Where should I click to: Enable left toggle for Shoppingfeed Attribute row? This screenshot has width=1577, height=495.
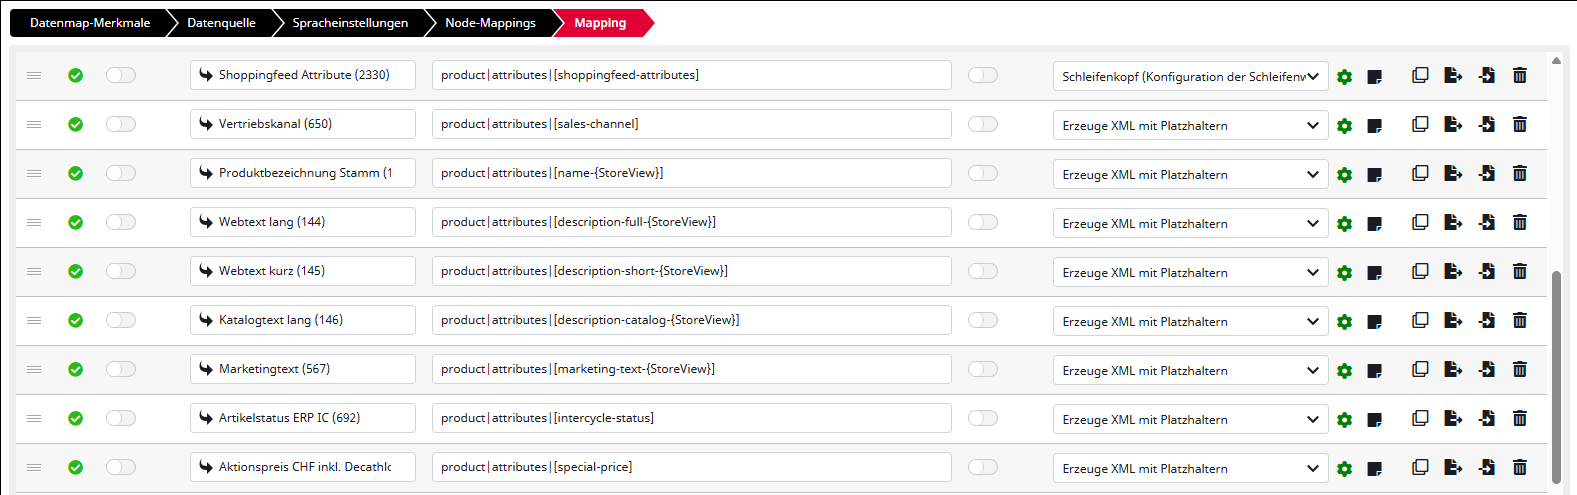[x=121, y=75]
